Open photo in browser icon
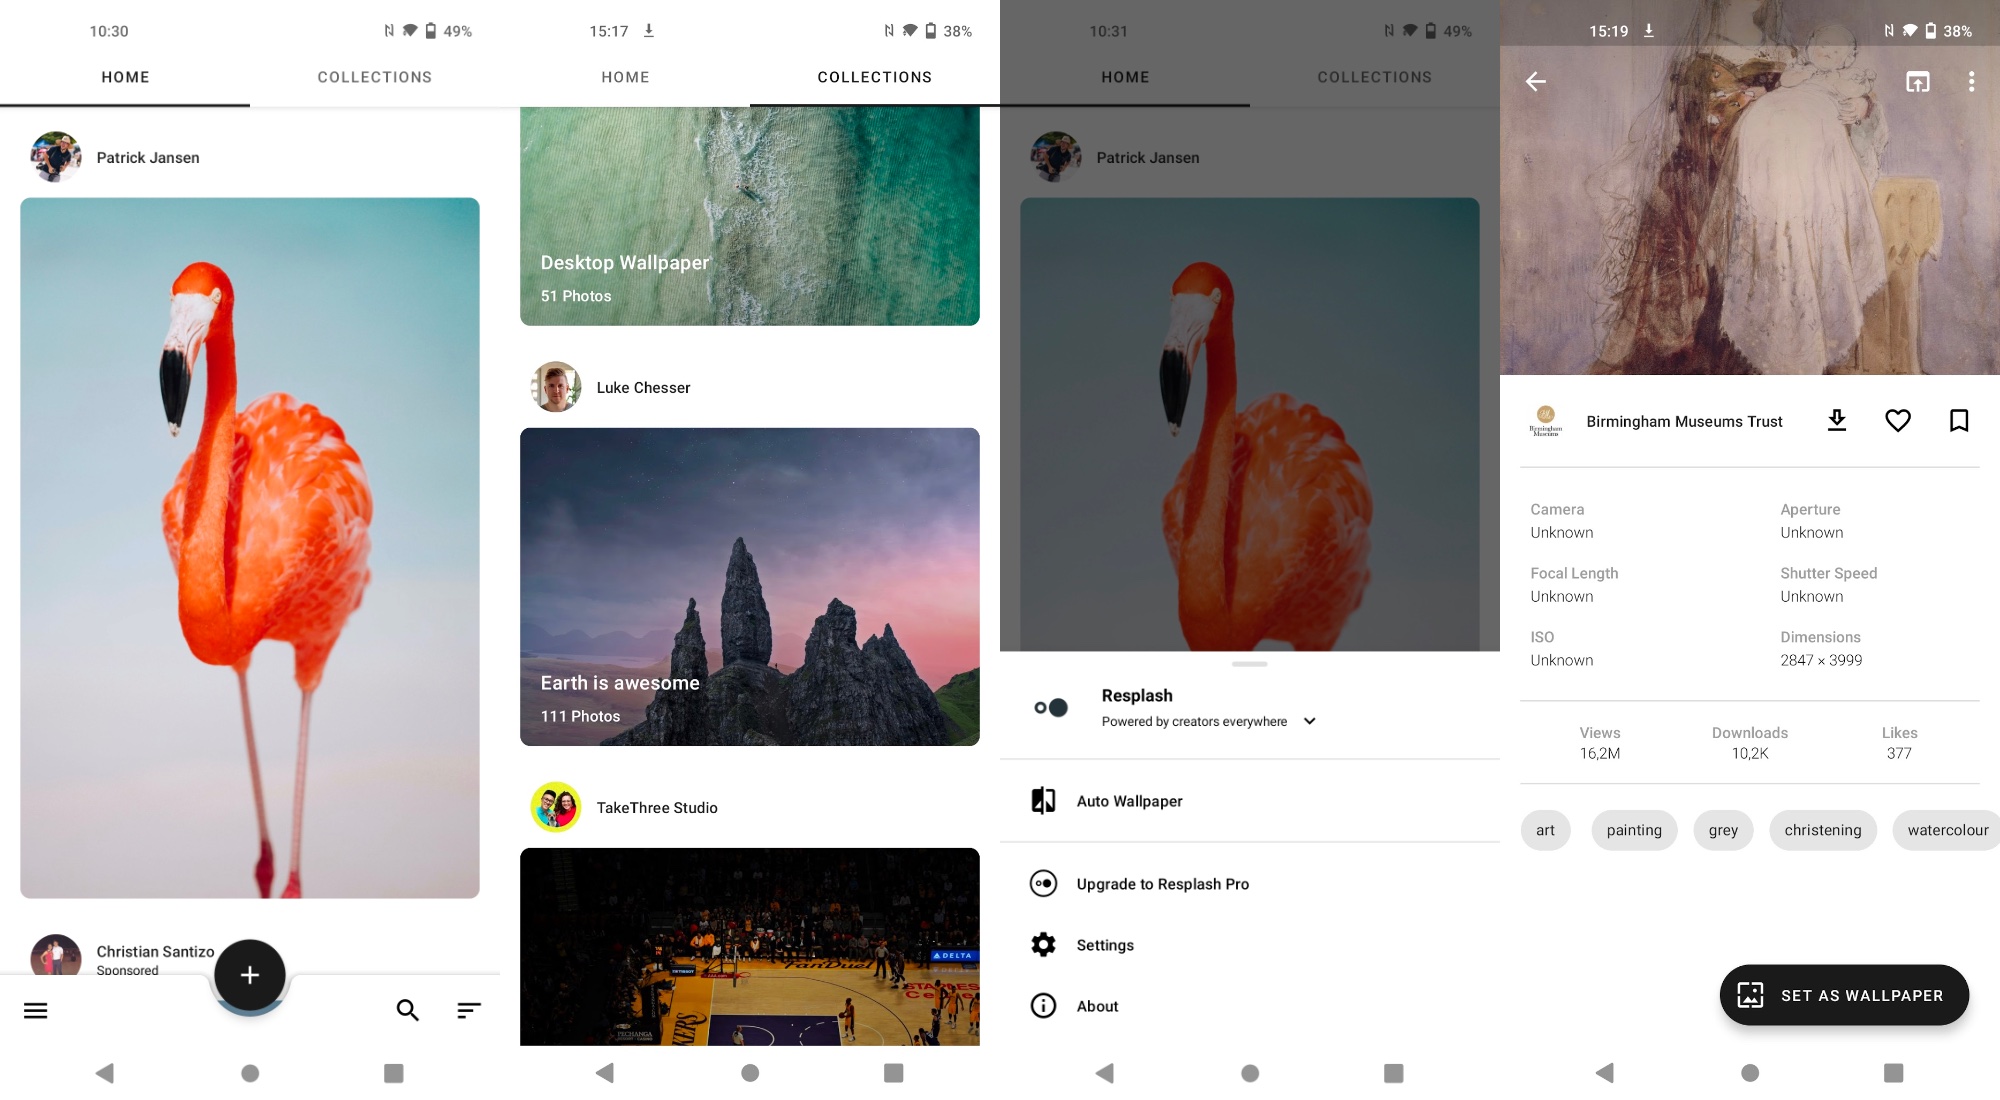The image size is (2000, 1100). click(1917, 82)
